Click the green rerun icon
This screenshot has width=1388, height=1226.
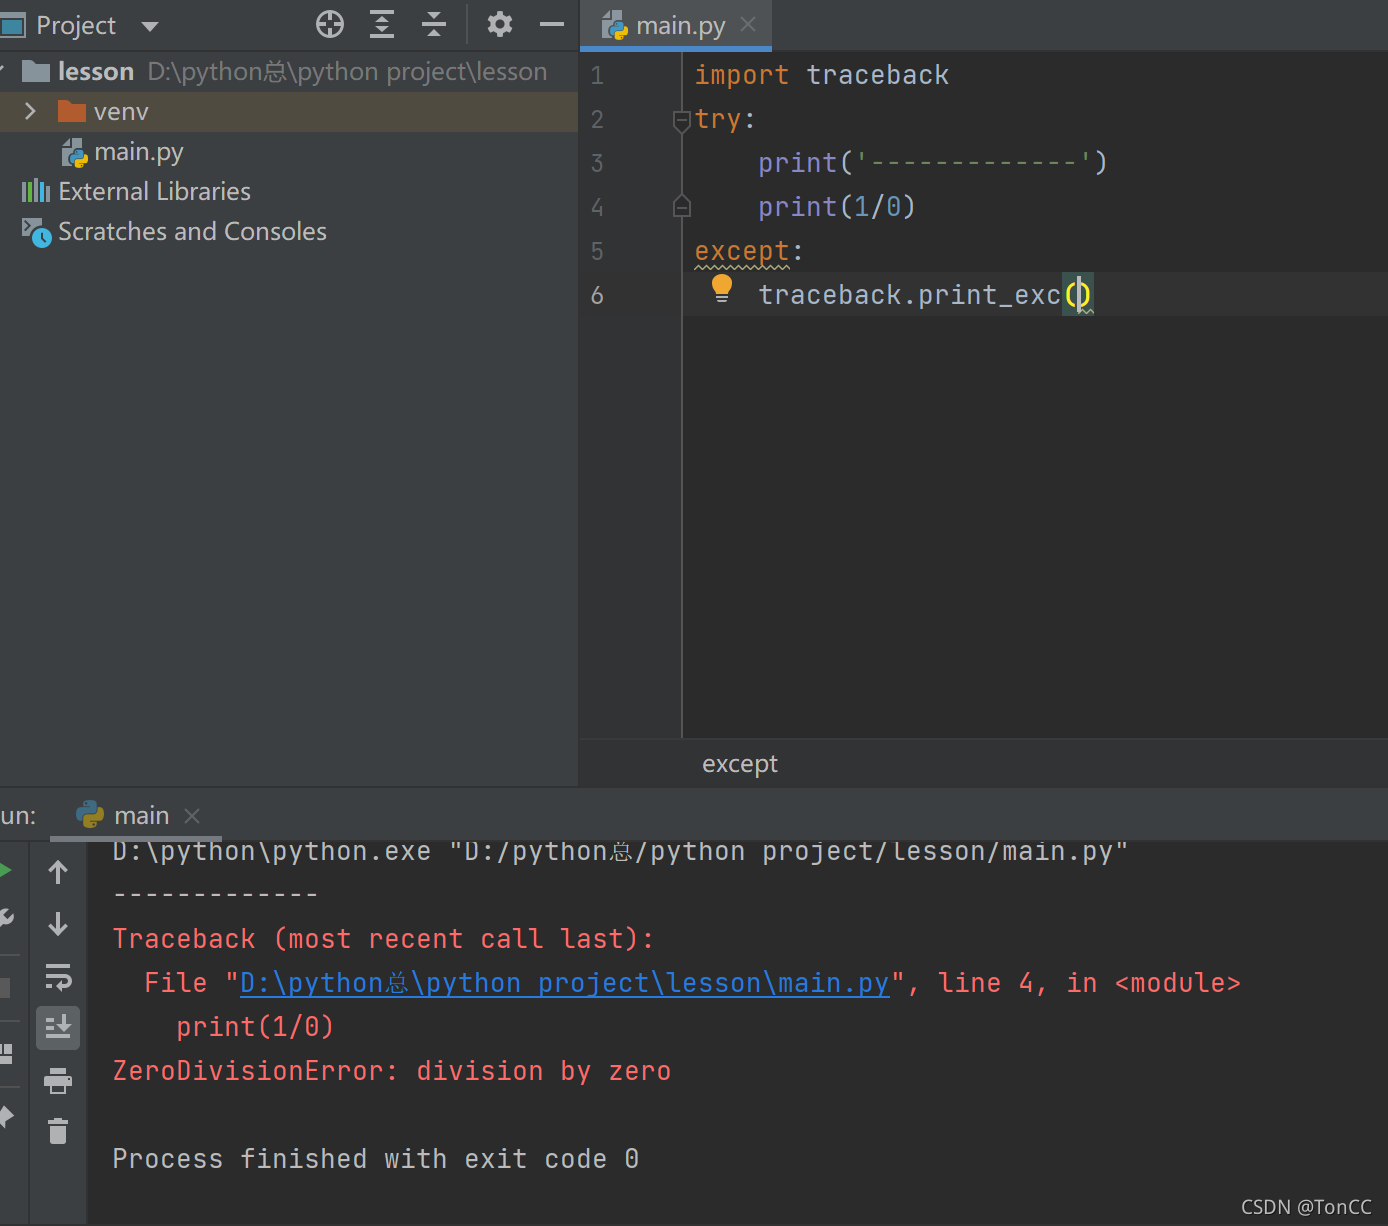coord(5,871)
